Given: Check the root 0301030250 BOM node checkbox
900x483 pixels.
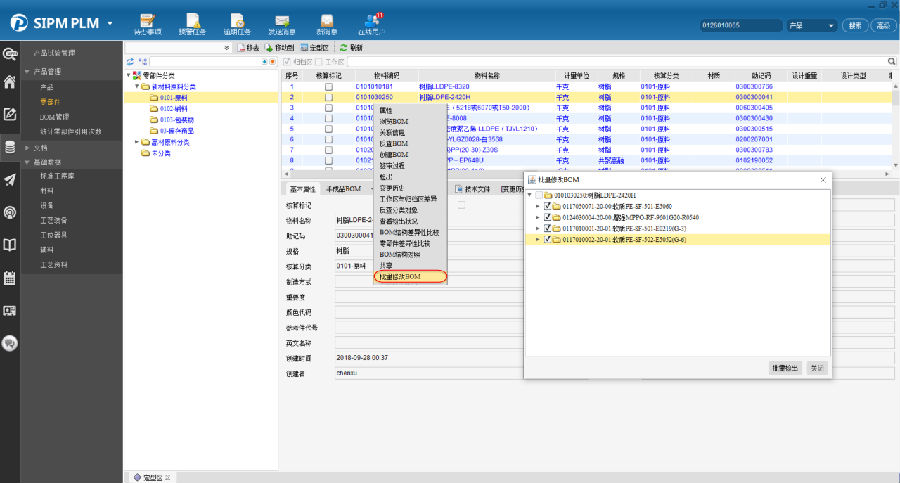Looking at the screenshot, I should coord(539,195).
